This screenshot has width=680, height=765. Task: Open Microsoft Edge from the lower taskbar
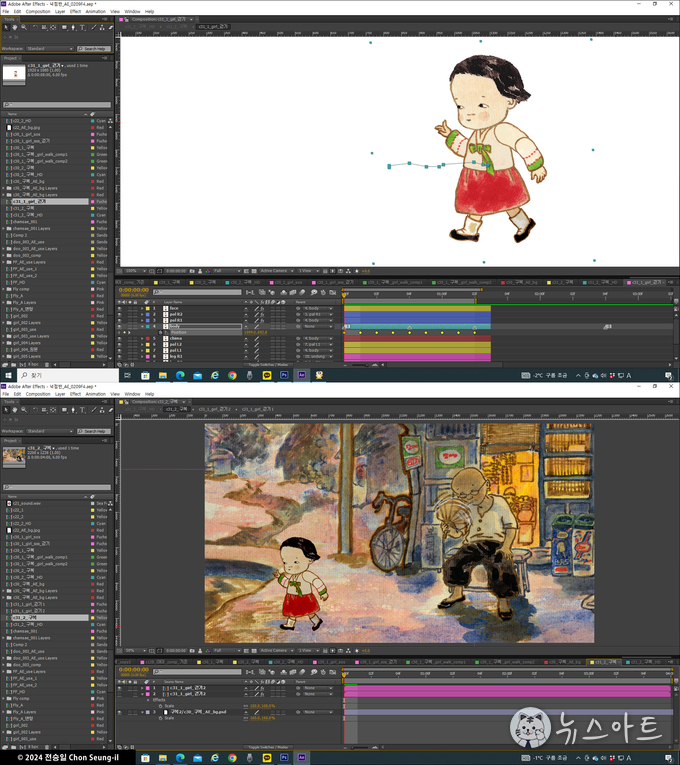[180, 758]
